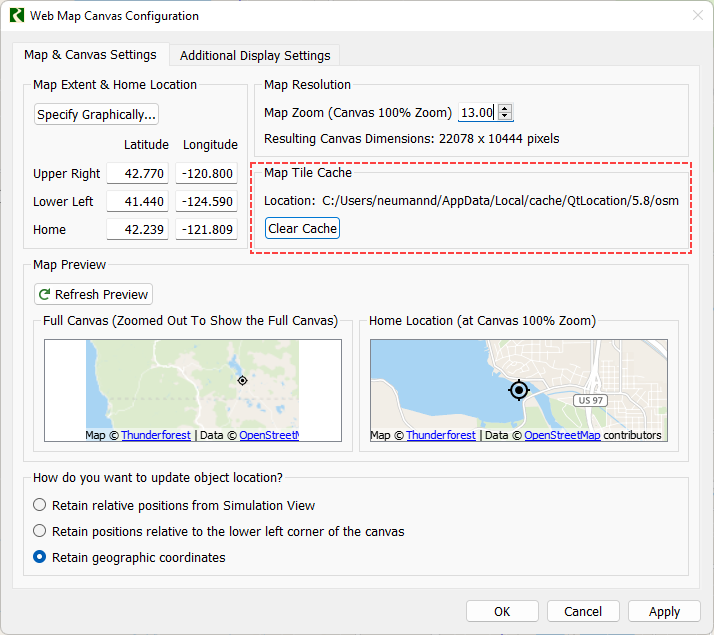Decrease Map Zoom with the down arrow
The image size is (714, 635).
pos(505,117)
